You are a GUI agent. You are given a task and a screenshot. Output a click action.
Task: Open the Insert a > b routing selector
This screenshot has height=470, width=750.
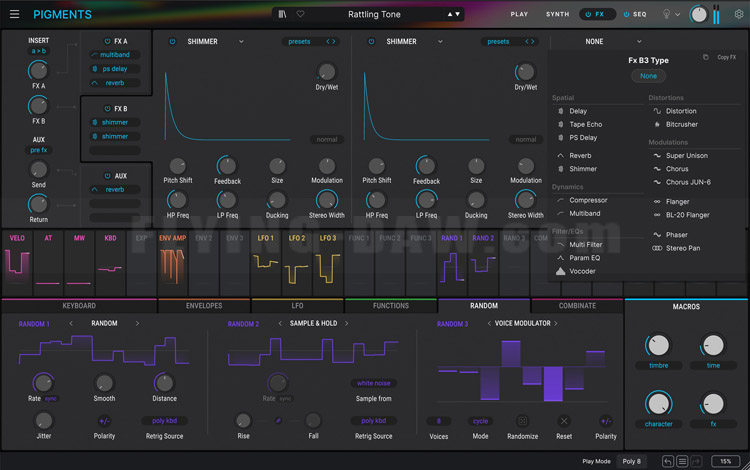click(x=39, y=51)
